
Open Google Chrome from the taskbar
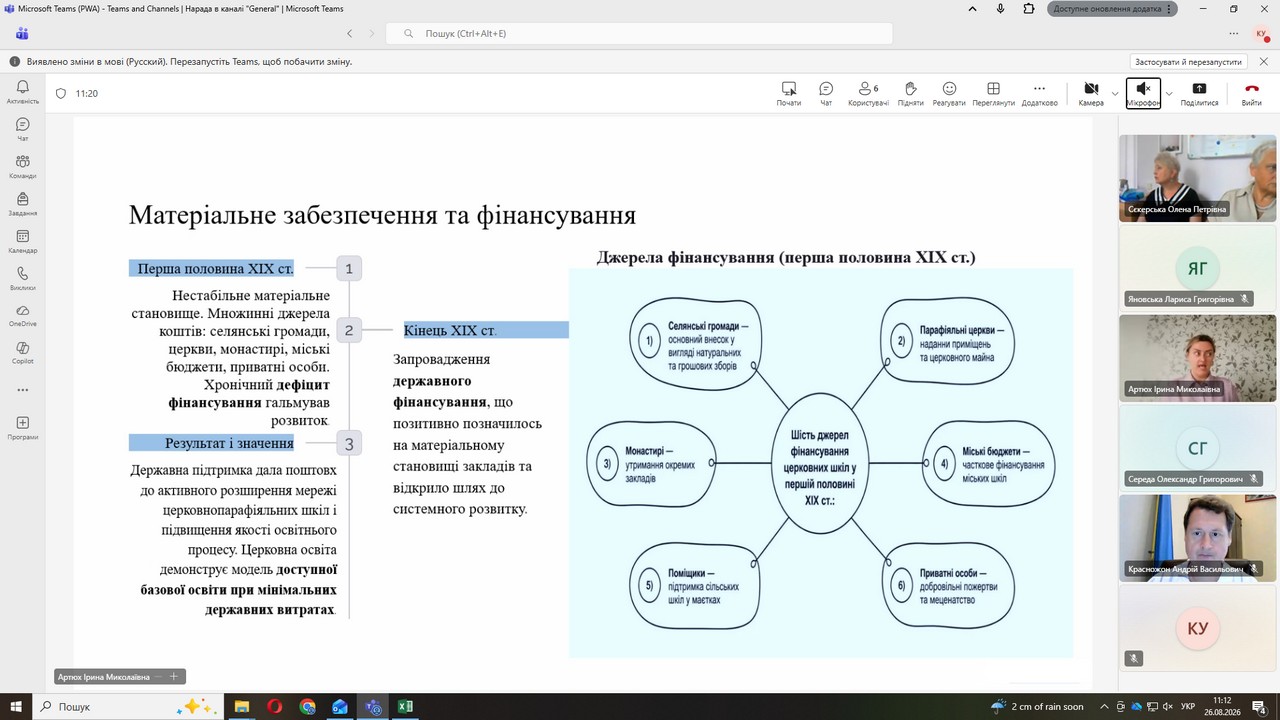click(x=308, y=706)
